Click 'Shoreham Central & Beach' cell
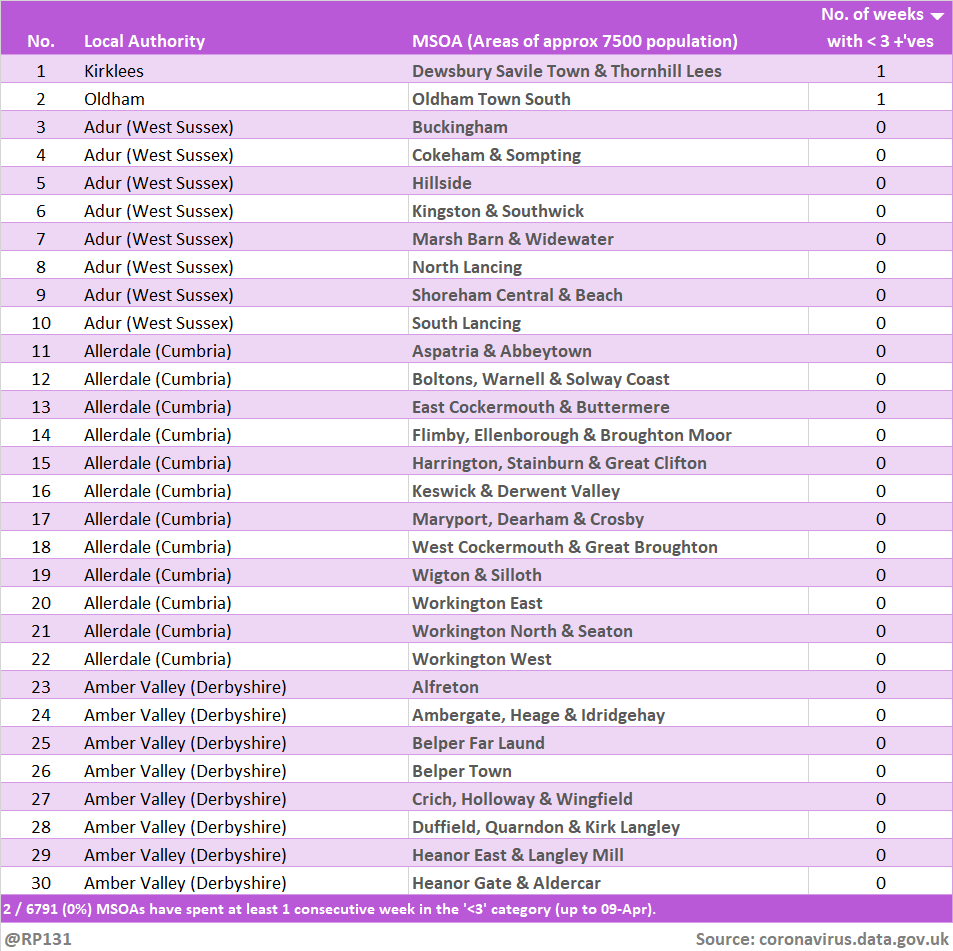 (x=517, y=295)
